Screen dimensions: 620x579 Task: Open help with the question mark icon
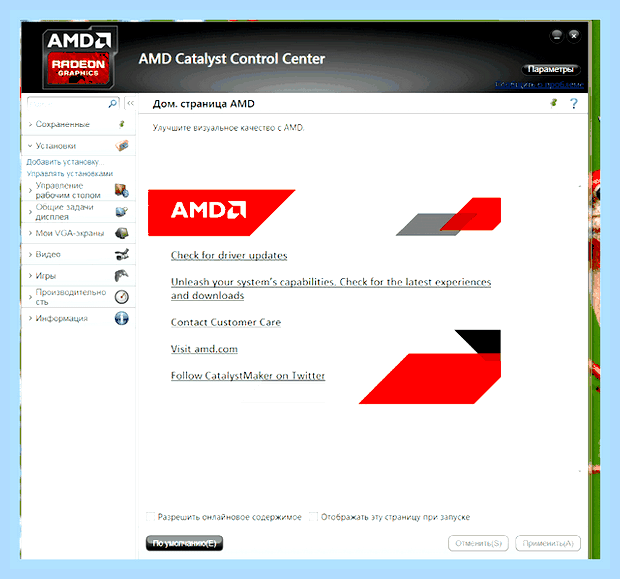(x=573, y=104)
